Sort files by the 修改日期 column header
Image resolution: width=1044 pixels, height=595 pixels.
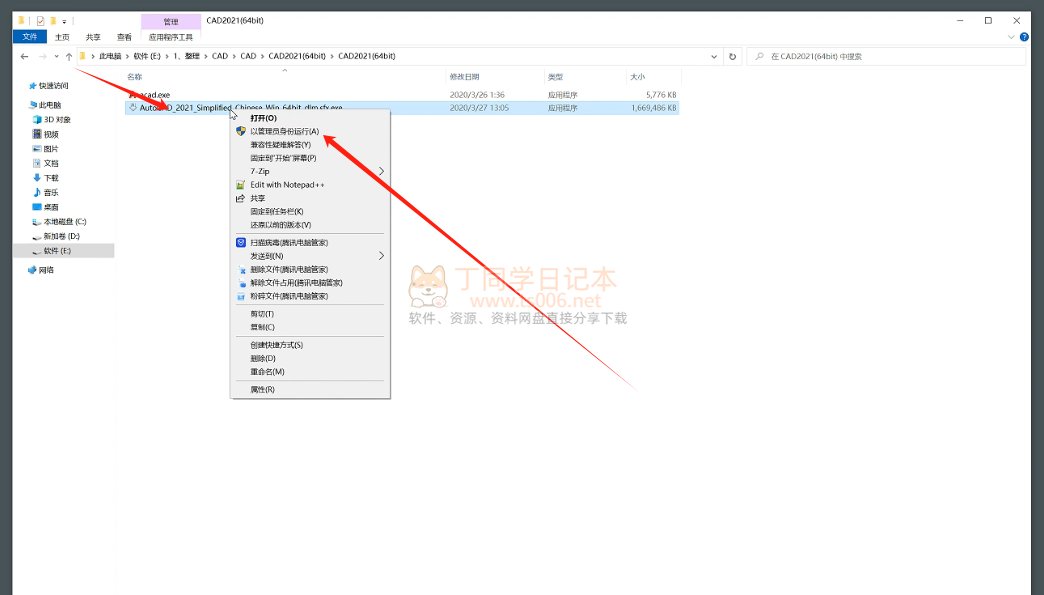(x=465, y=77)
